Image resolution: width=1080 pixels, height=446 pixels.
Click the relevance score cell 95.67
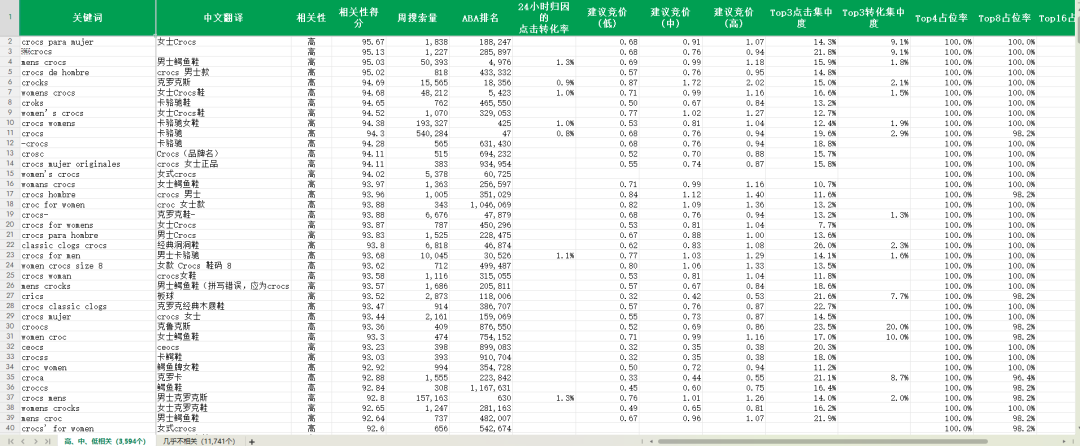[358, 42]
